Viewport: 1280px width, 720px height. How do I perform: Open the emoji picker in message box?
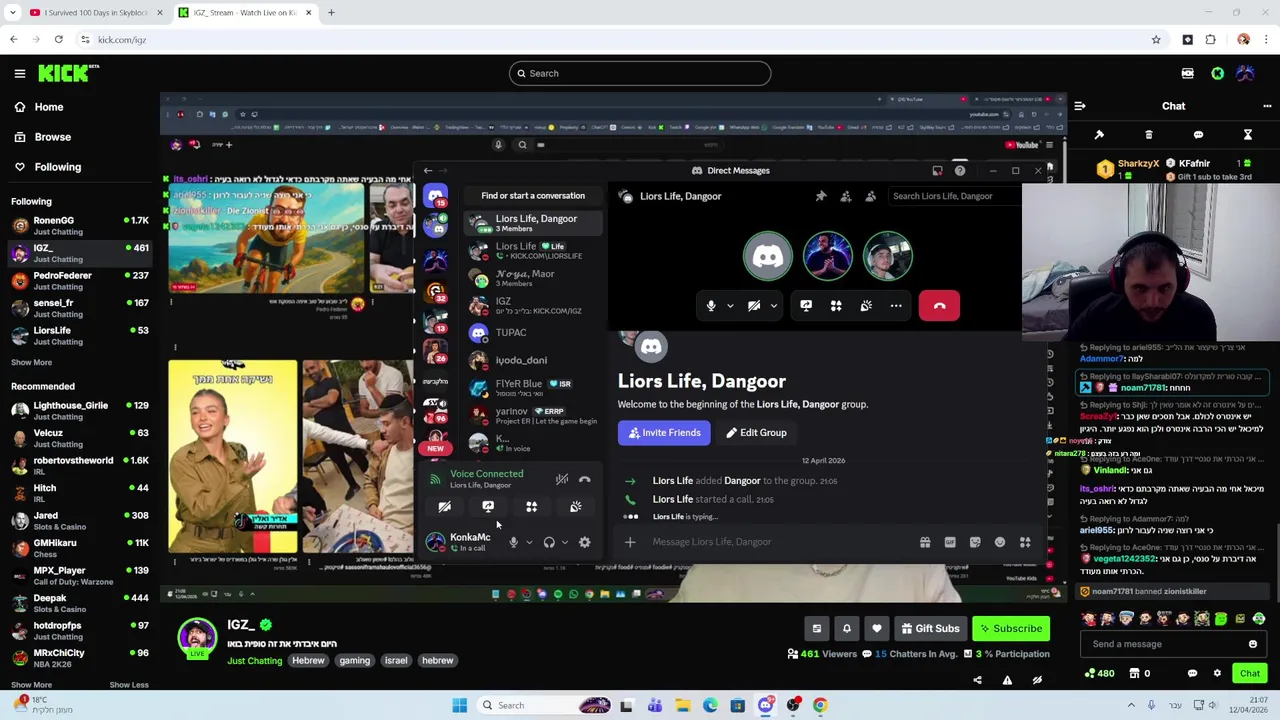click(1252, 644)
